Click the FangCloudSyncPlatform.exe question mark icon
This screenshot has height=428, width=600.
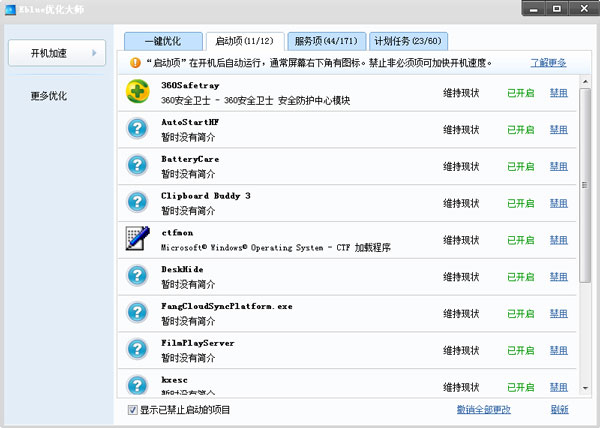point(137,312)
